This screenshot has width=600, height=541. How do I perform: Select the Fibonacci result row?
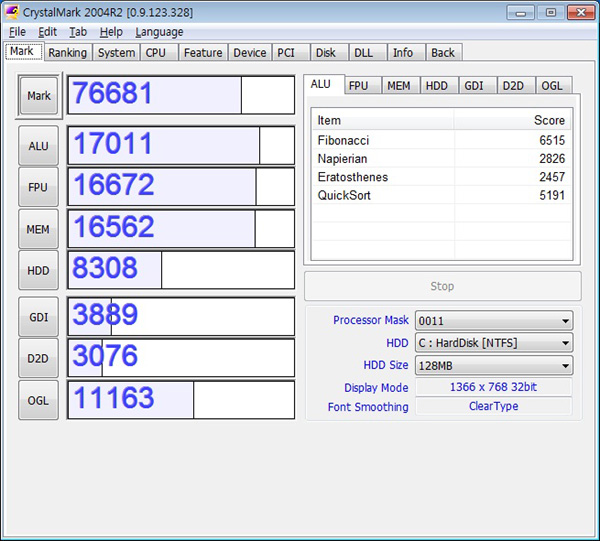(x=442, y=140)
